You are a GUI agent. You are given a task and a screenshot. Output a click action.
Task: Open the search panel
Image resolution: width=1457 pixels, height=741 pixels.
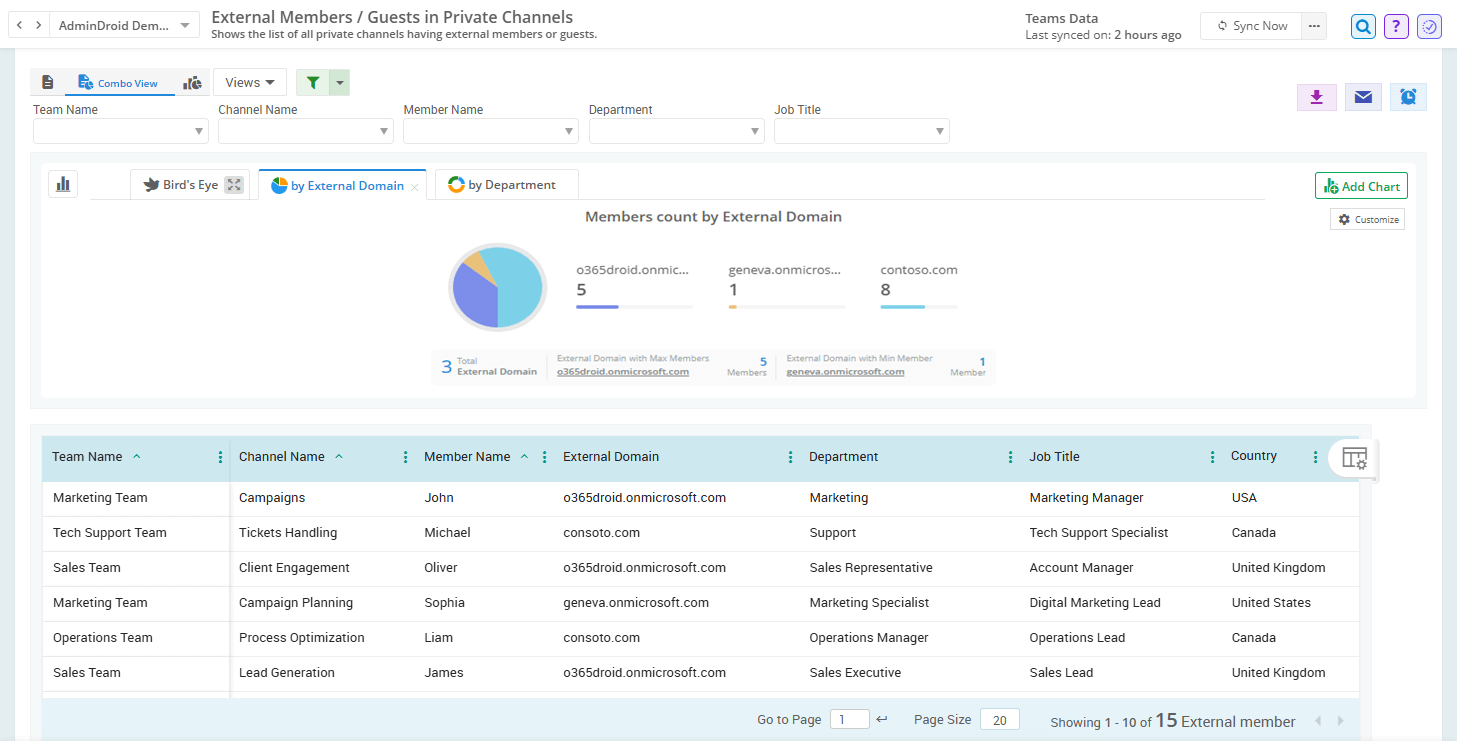[x=1362, y=26]
